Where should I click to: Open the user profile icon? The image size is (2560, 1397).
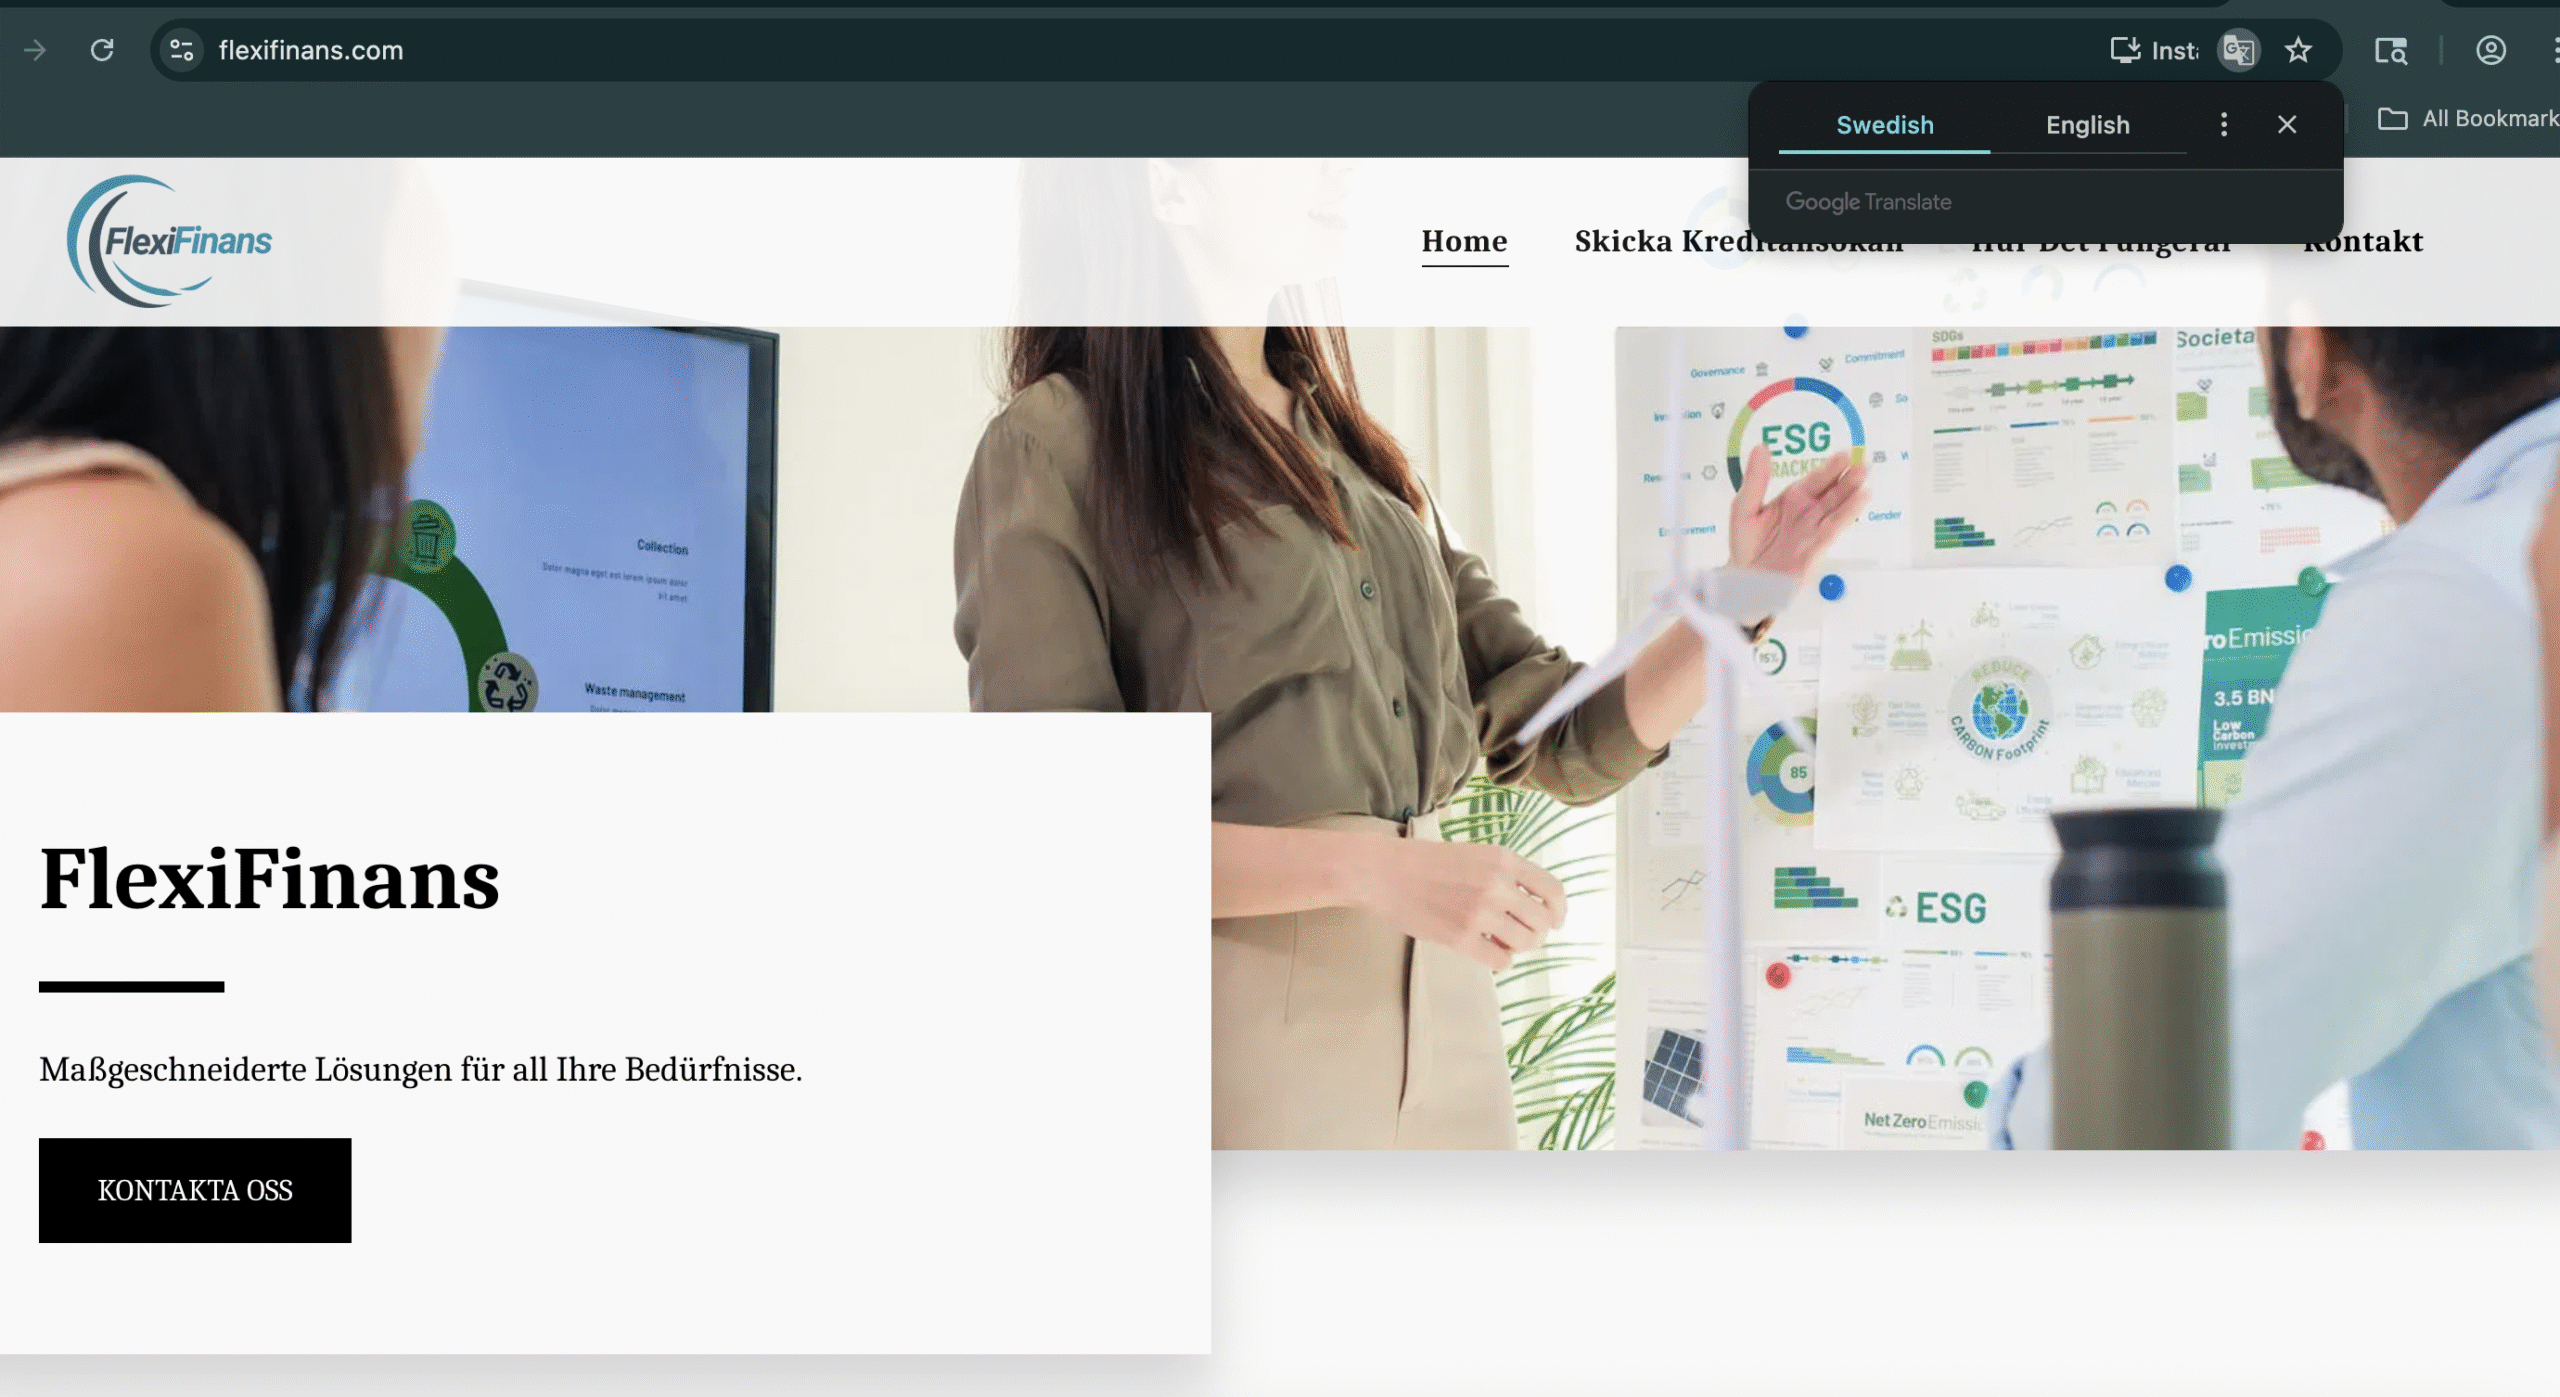point(2490,50)
